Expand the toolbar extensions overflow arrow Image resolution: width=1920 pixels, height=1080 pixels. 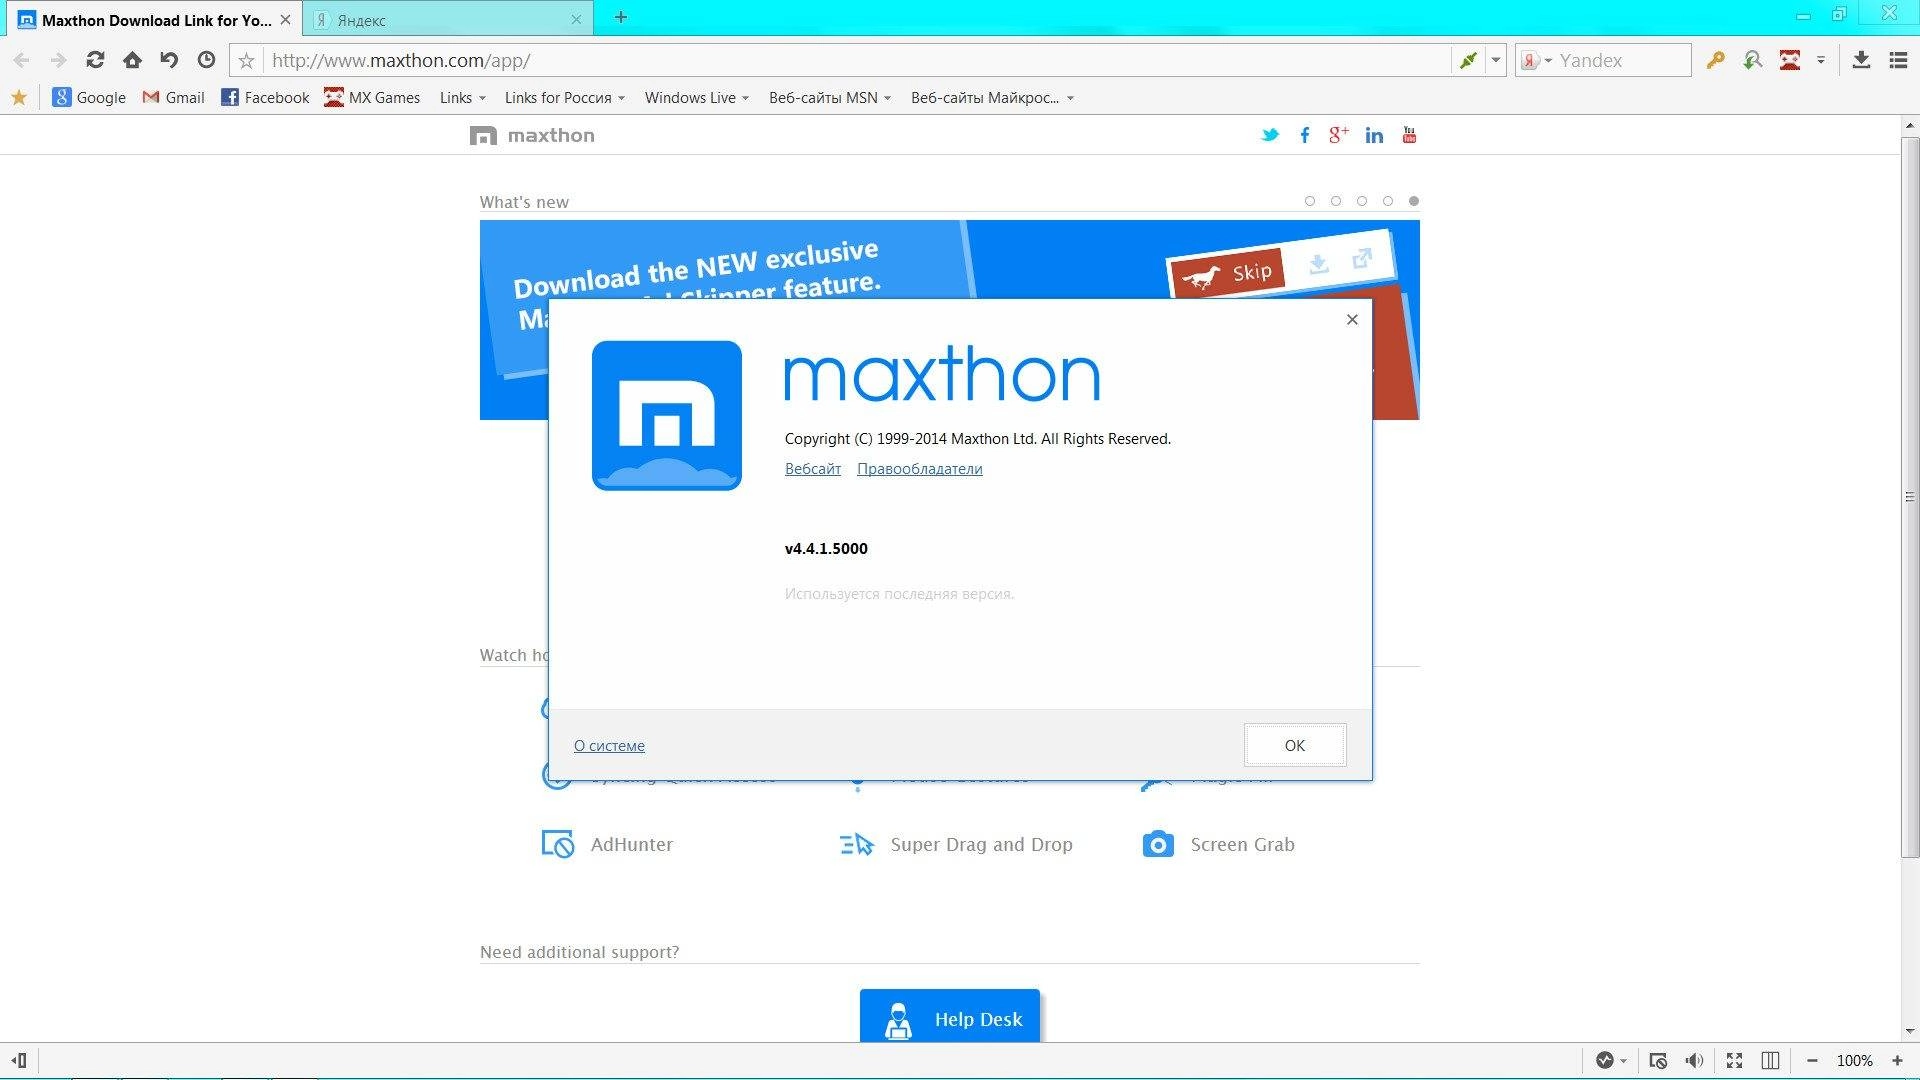1821,60
